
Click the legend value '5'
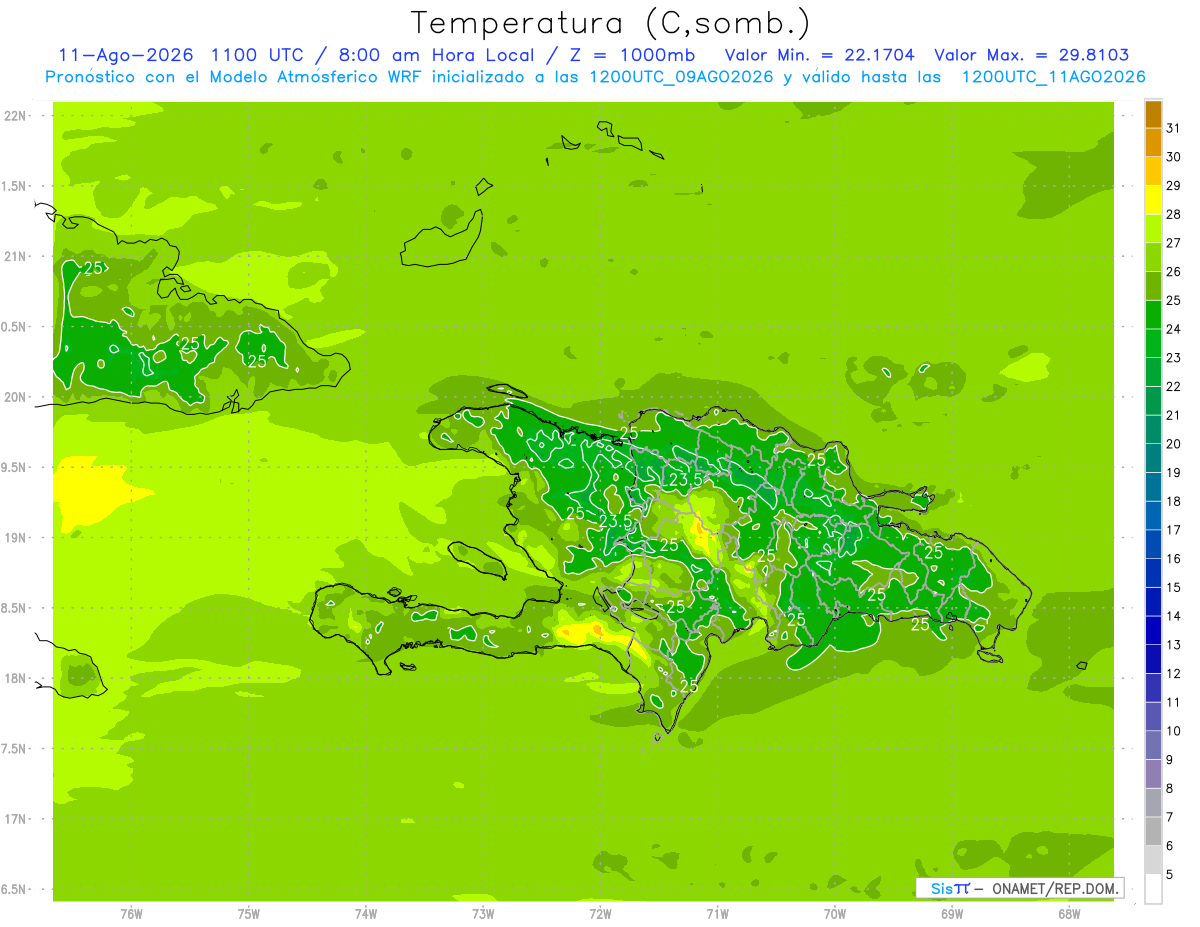(1171, 874)
